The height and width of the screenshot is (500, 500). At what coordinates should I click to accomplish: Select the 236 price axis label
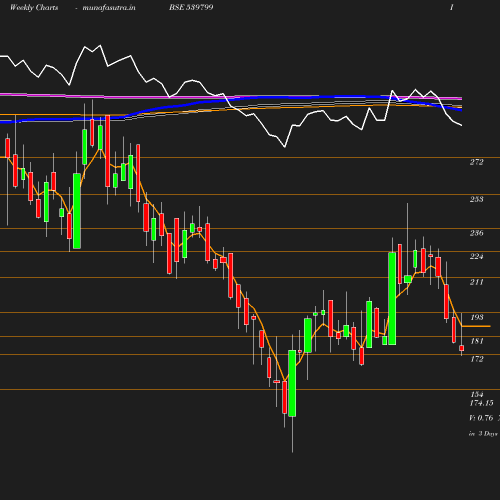coord(476,233)
